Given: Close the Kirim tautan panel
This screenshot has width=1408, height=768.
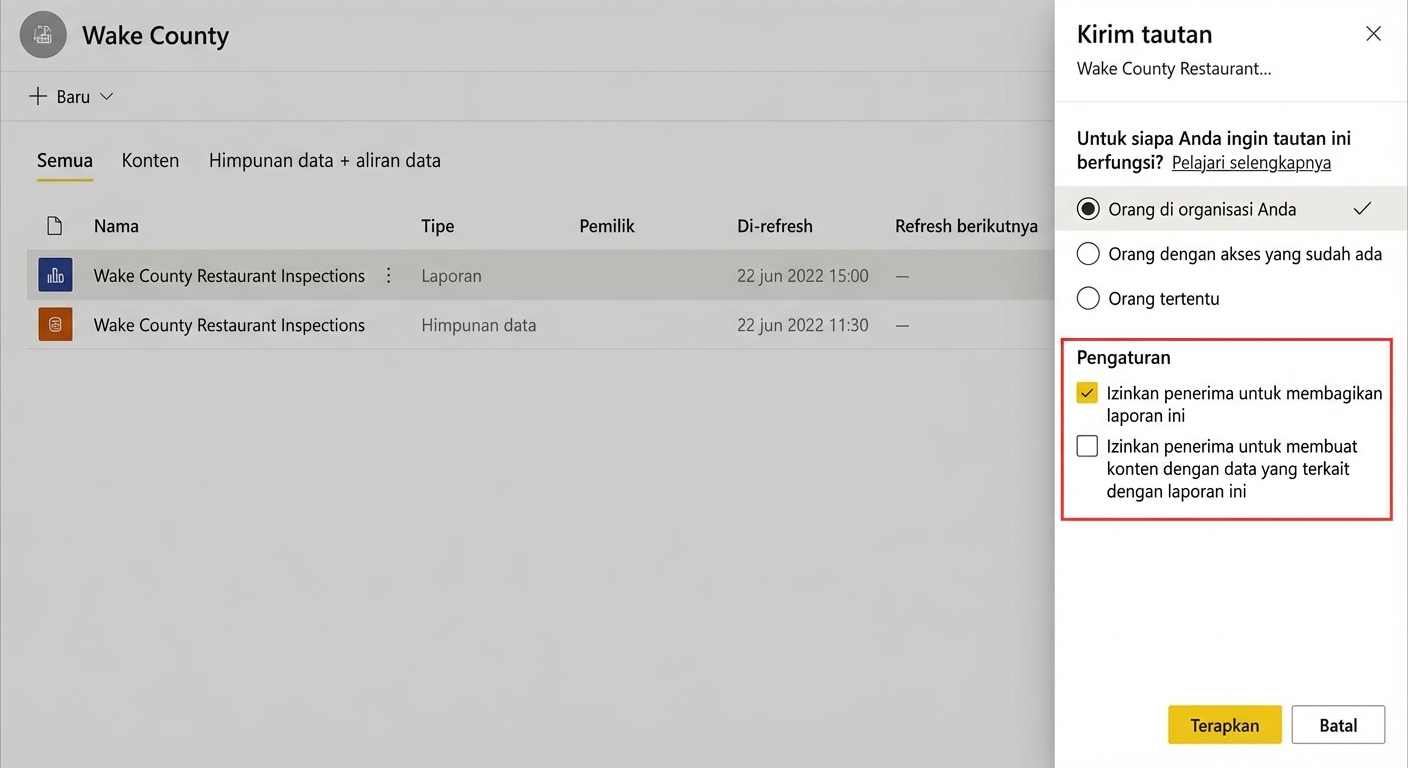Looking at the screenshot, I should (x=1373, y=34).
